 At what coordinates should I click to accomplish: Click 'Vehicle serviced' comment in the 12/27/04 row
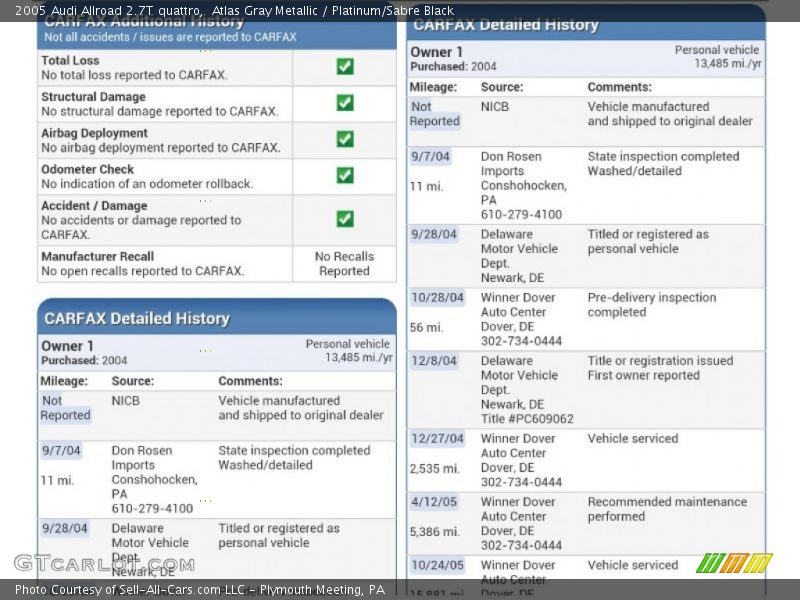[633, 438]
